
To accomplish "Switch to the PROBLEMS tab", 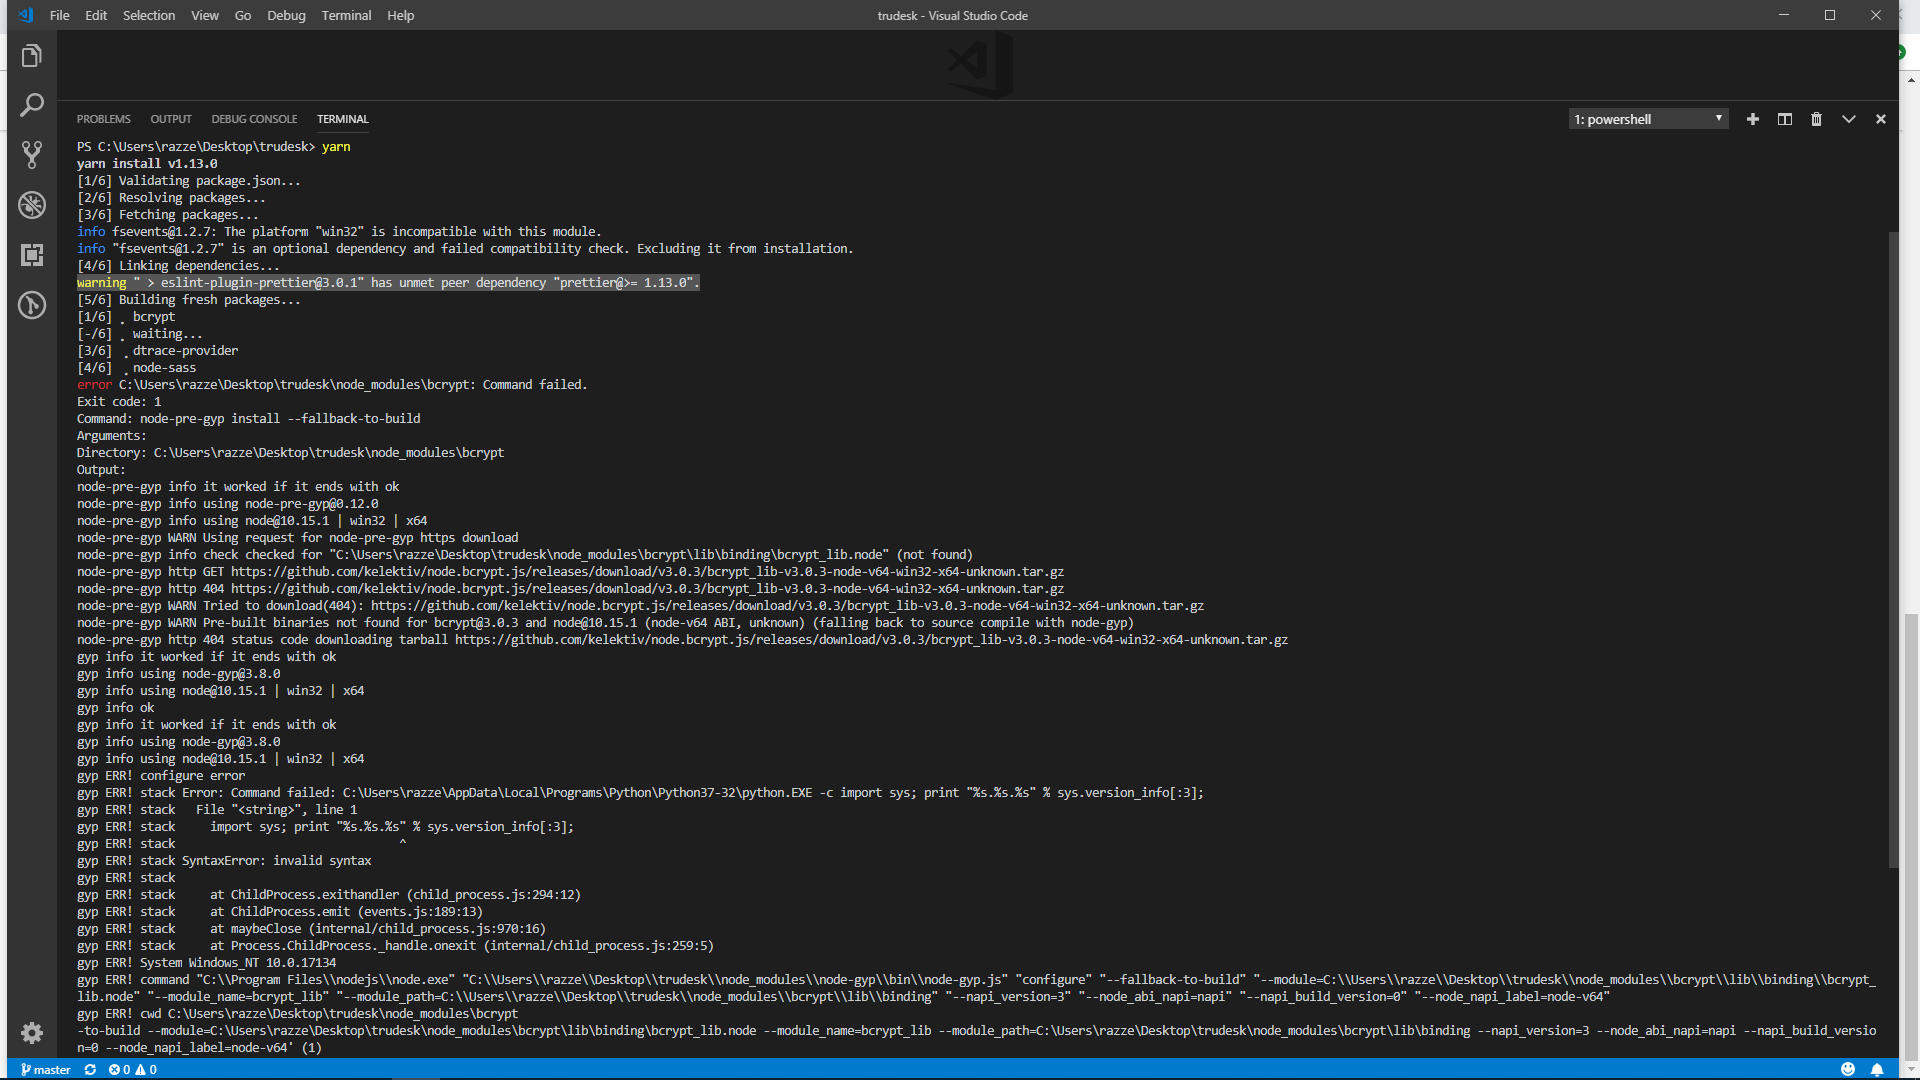I will [103, 119].
